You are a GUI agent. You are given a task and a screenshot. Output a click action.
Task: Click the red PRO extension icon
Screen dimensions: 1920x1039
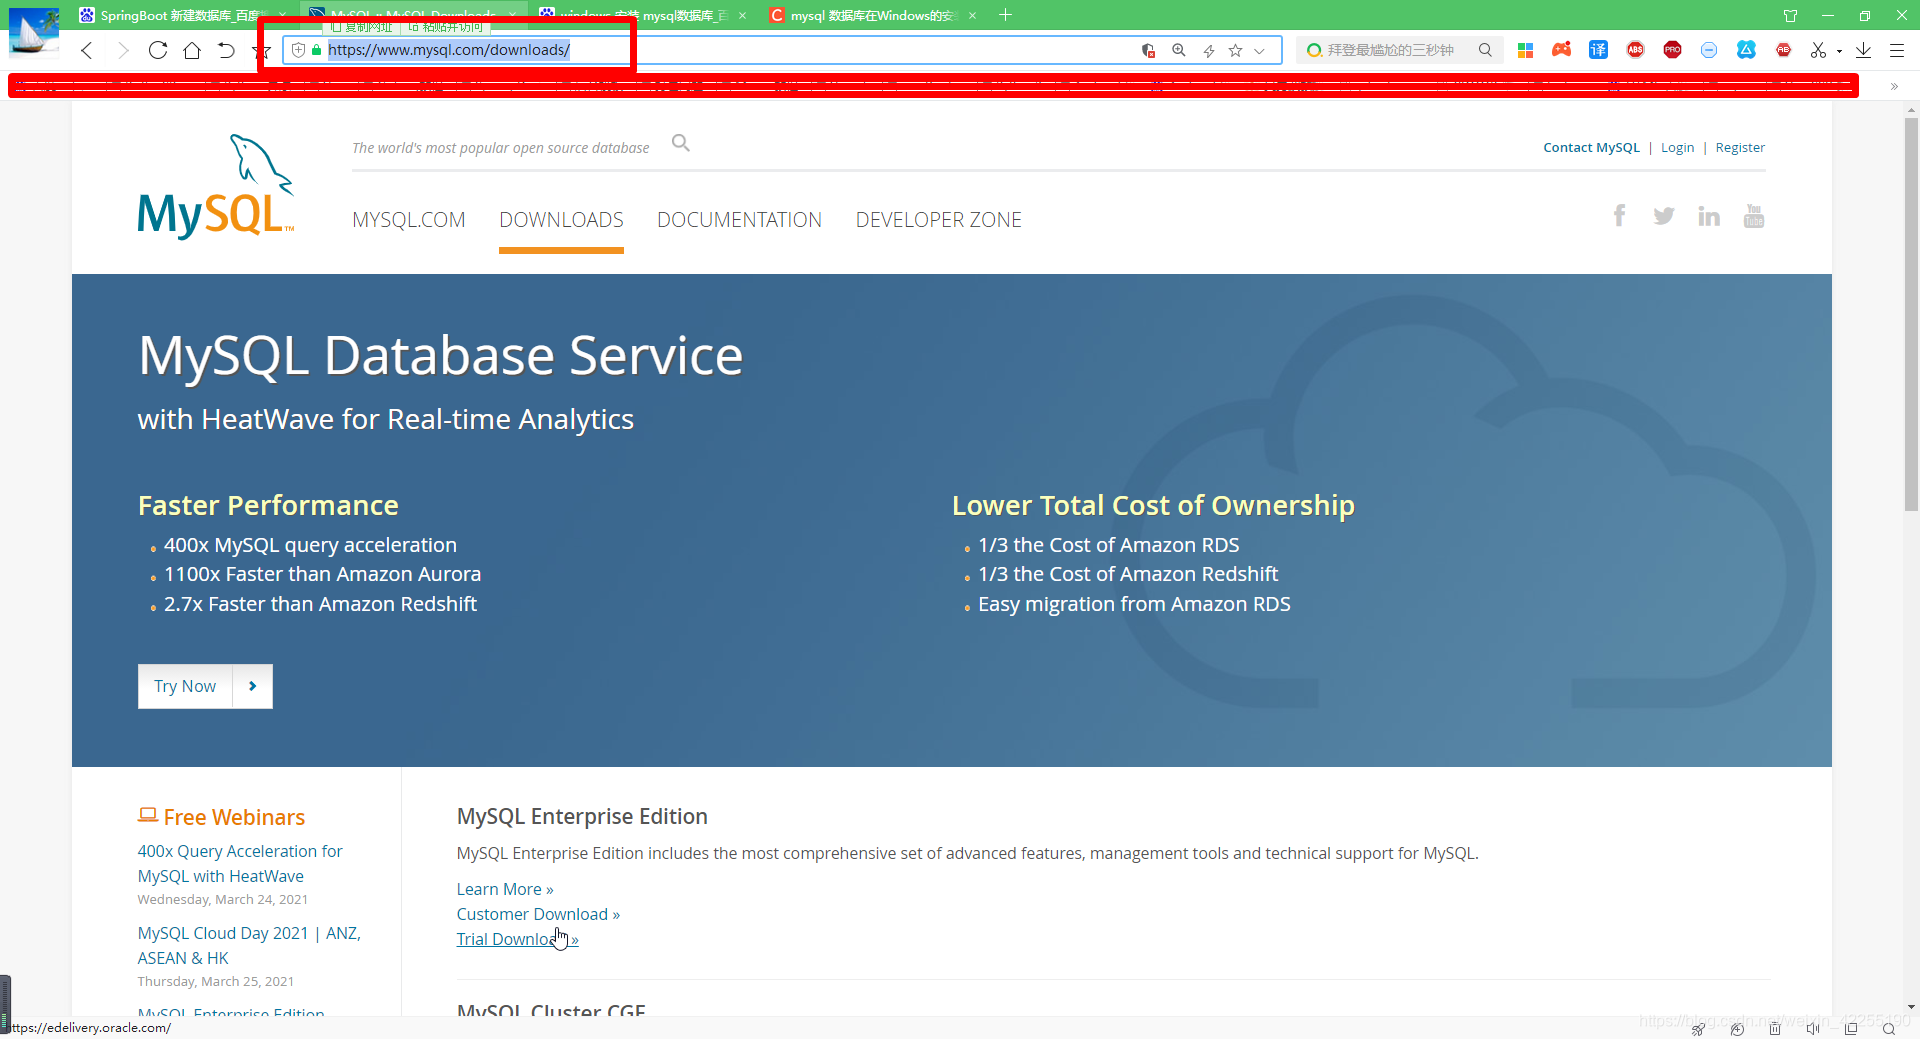1673,49
